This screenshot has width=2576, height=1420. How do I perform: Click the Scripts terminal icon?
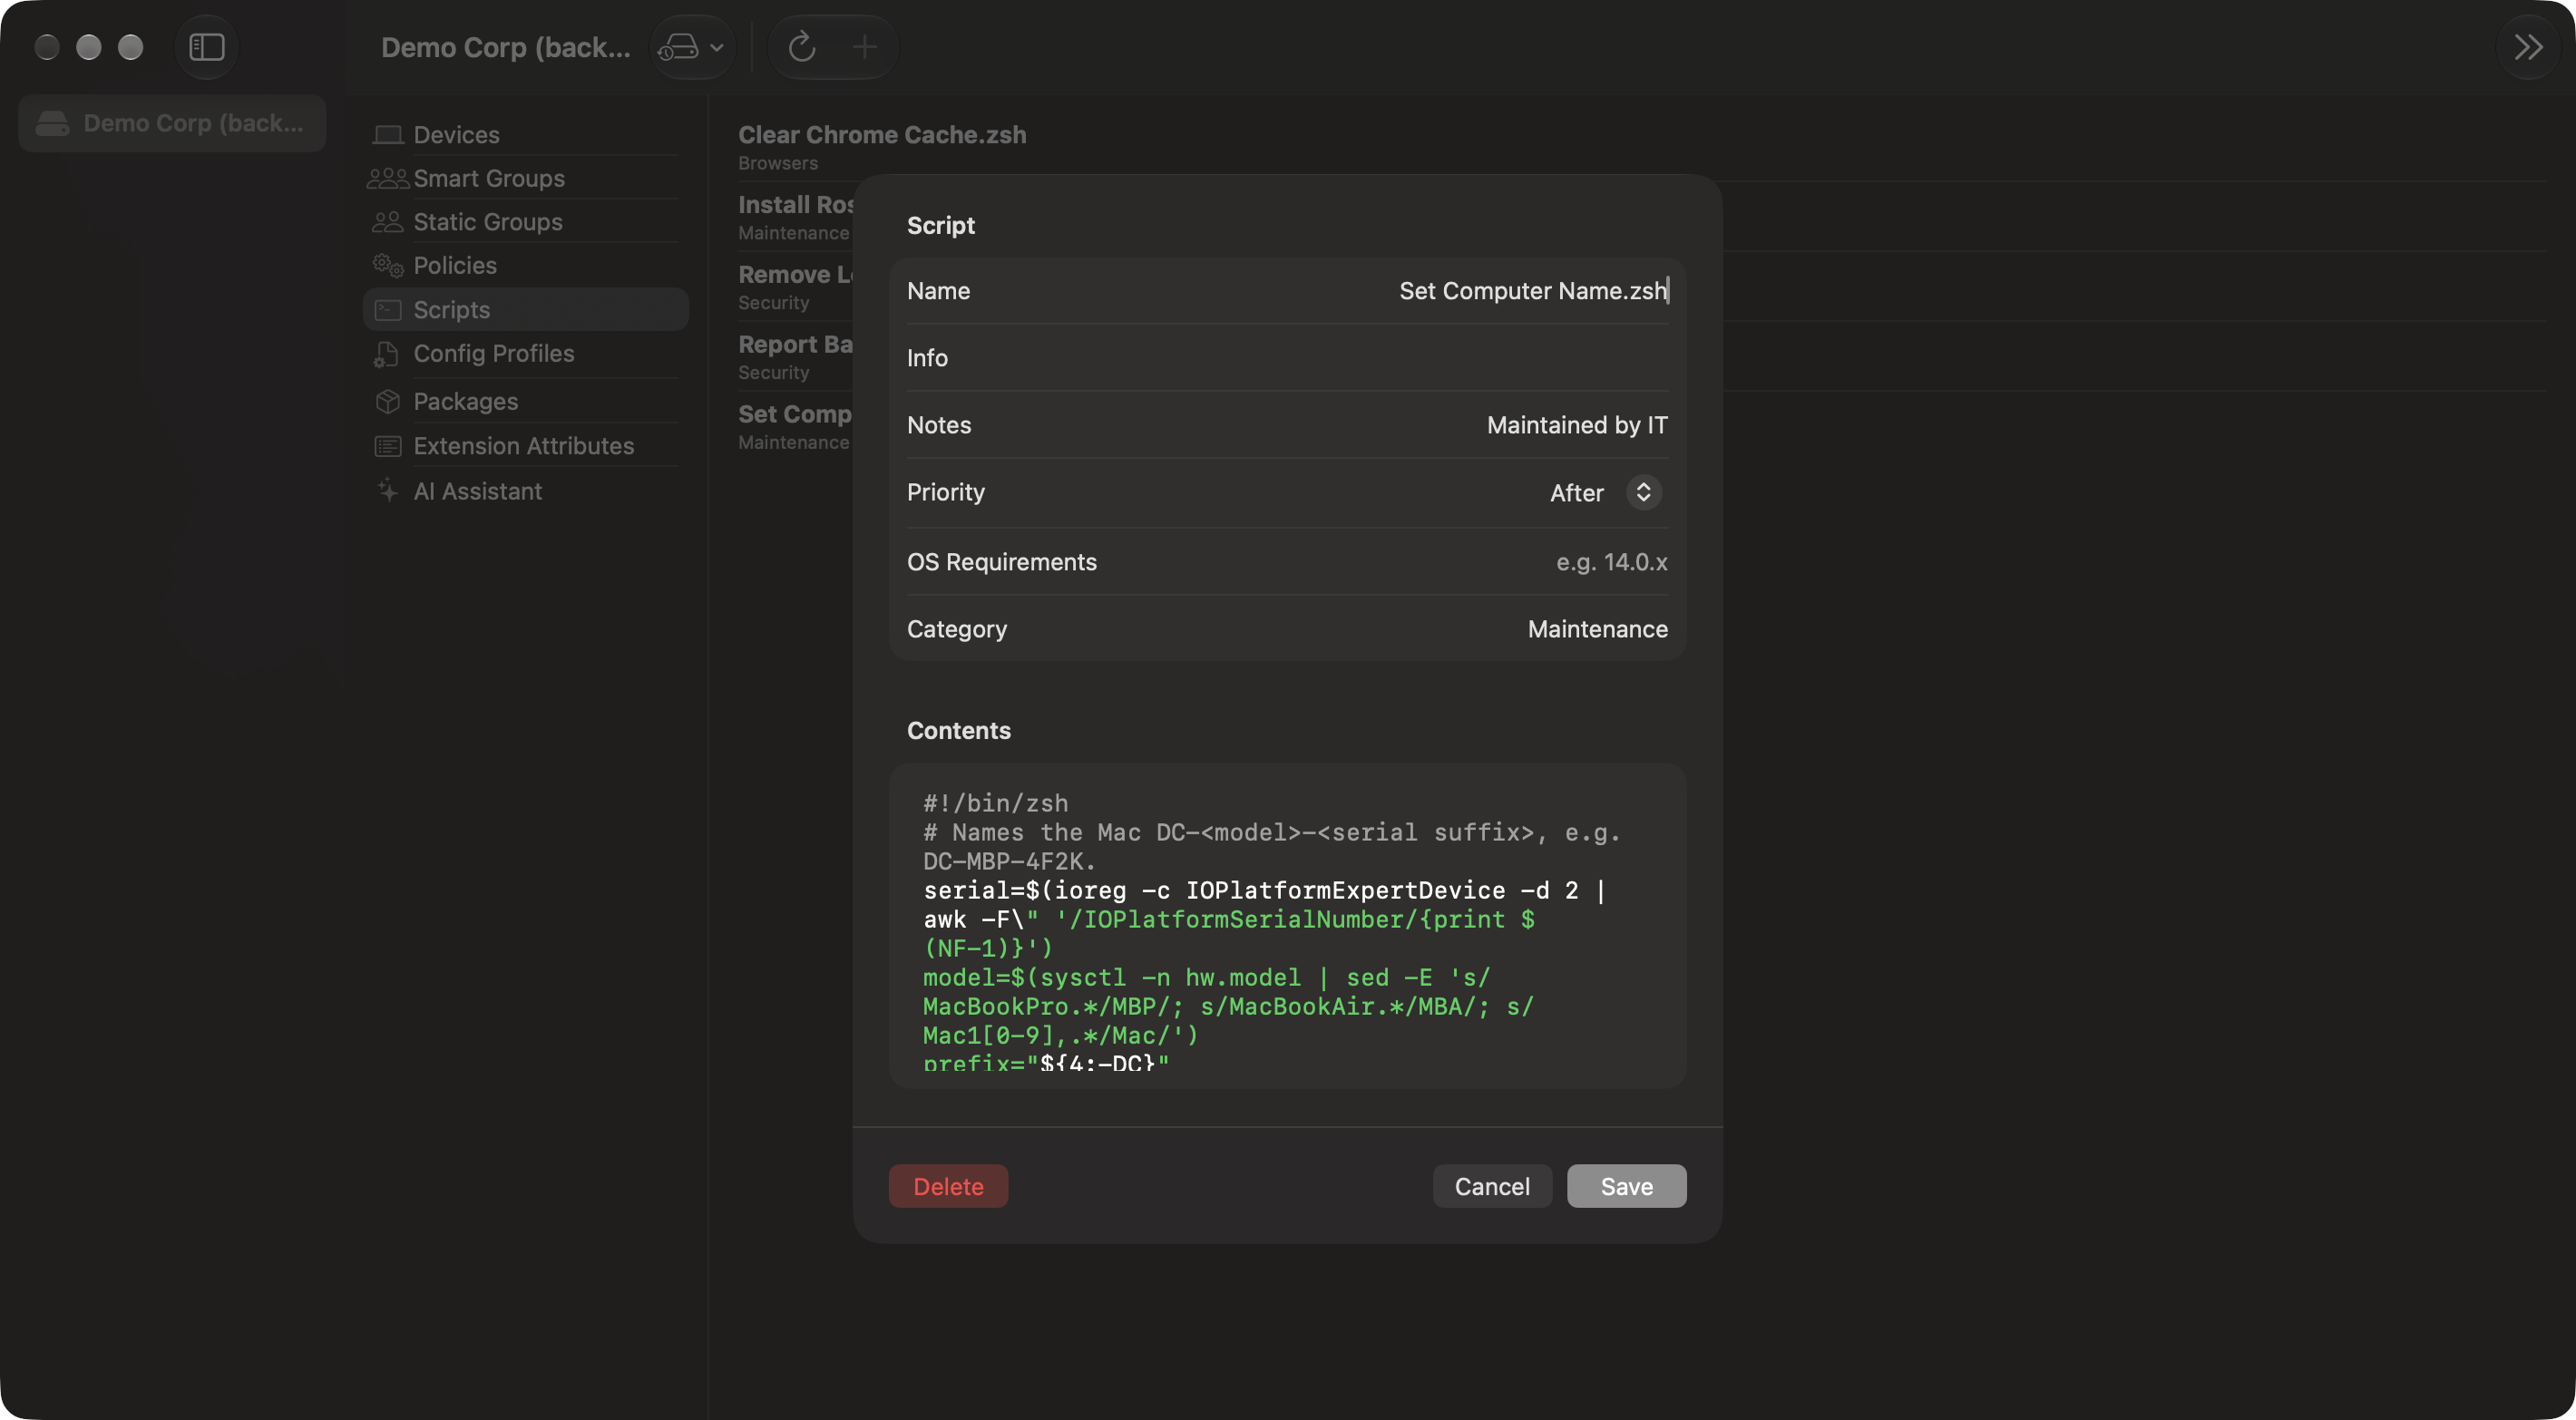click(x=388, y=310)
